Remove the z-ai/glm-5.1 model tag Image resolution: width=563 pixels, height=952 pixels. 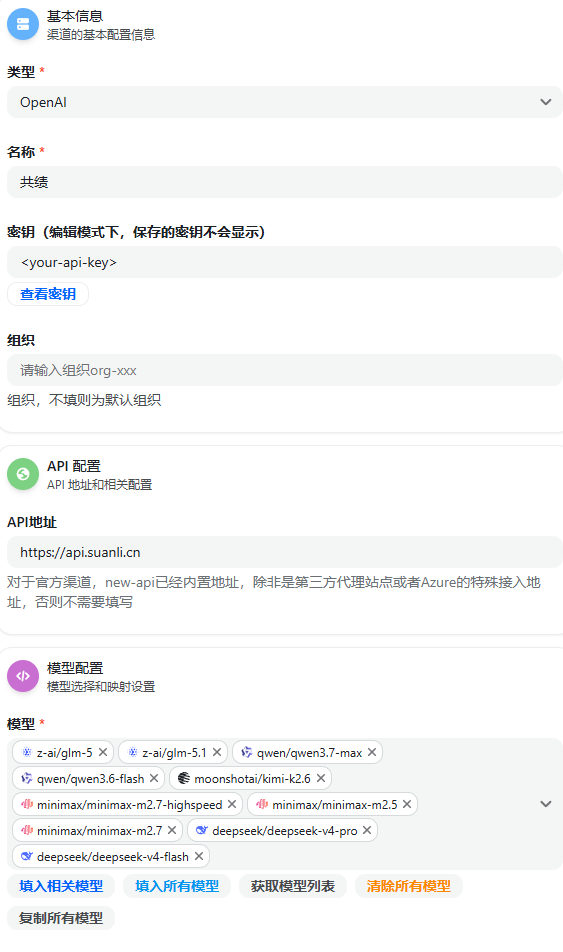point(217,752)
